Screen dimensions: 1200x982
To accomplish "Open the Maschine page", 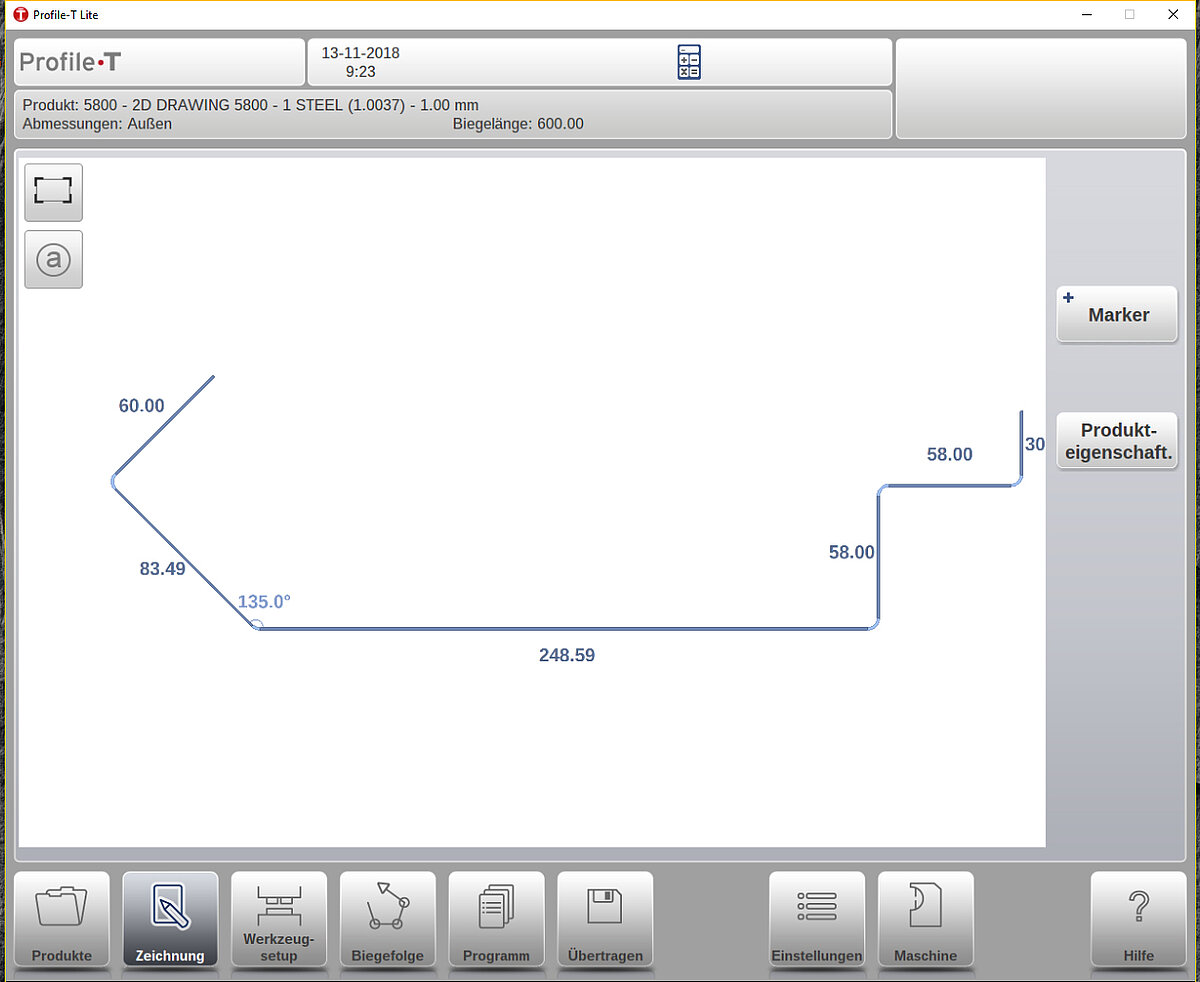I will point(925,920).
